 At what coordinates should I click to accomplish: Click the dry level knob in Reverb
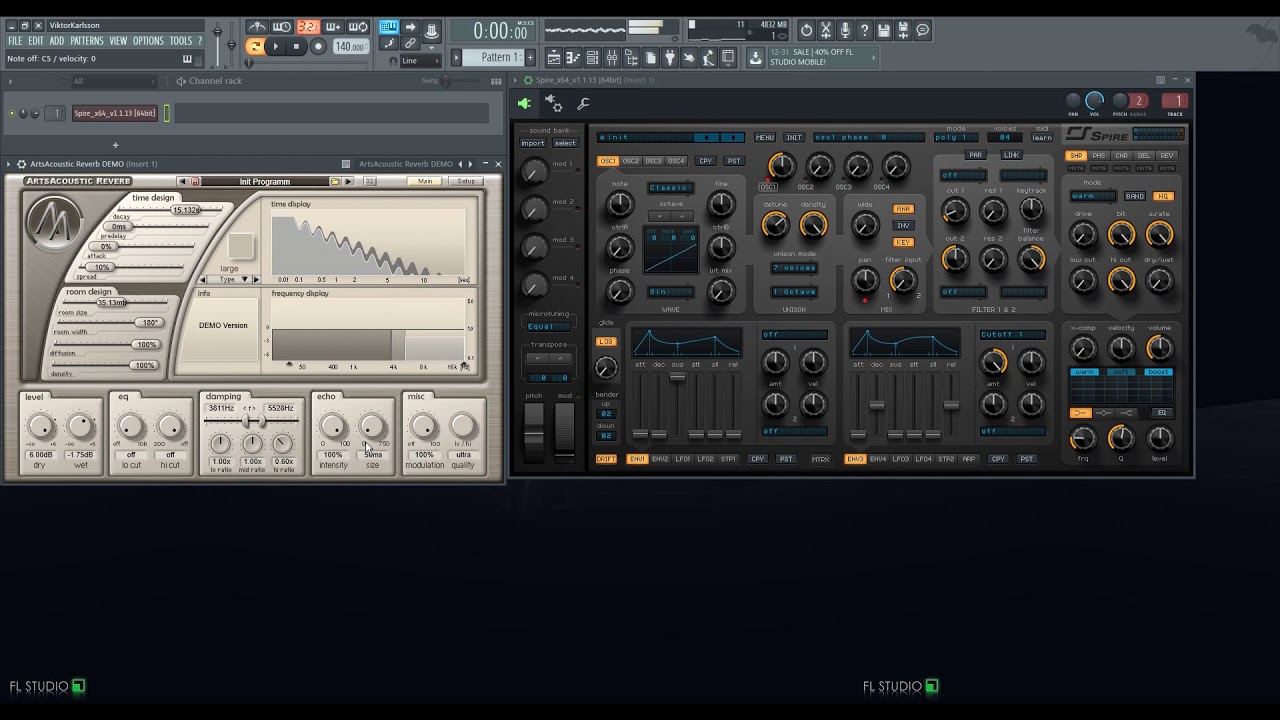pyautogui.click(x=40, y=427)
